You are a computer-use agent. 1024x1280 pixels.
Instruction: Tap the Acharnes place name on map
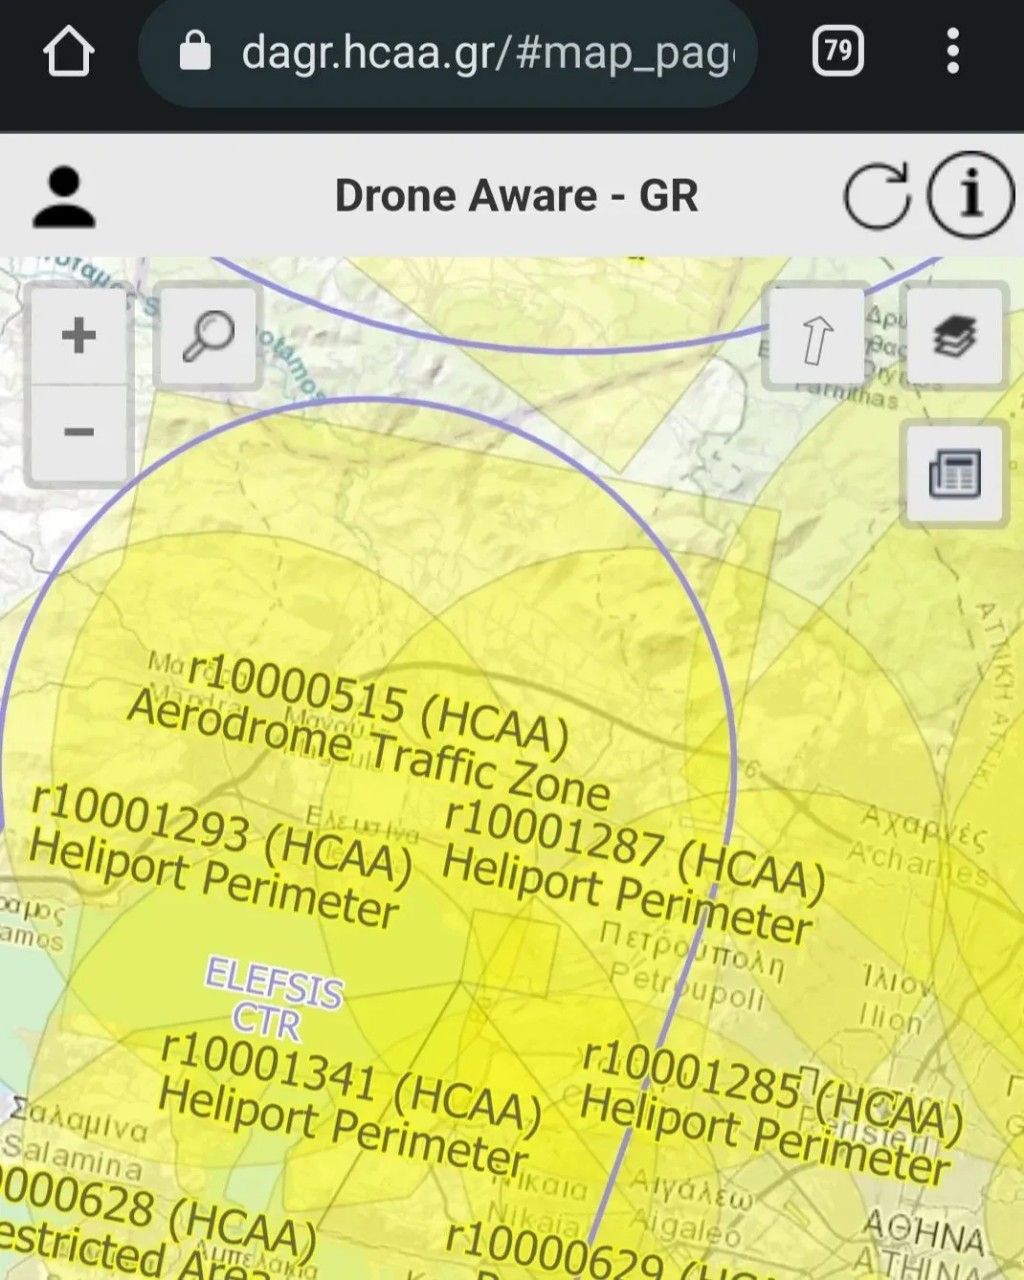click(916, 863)
